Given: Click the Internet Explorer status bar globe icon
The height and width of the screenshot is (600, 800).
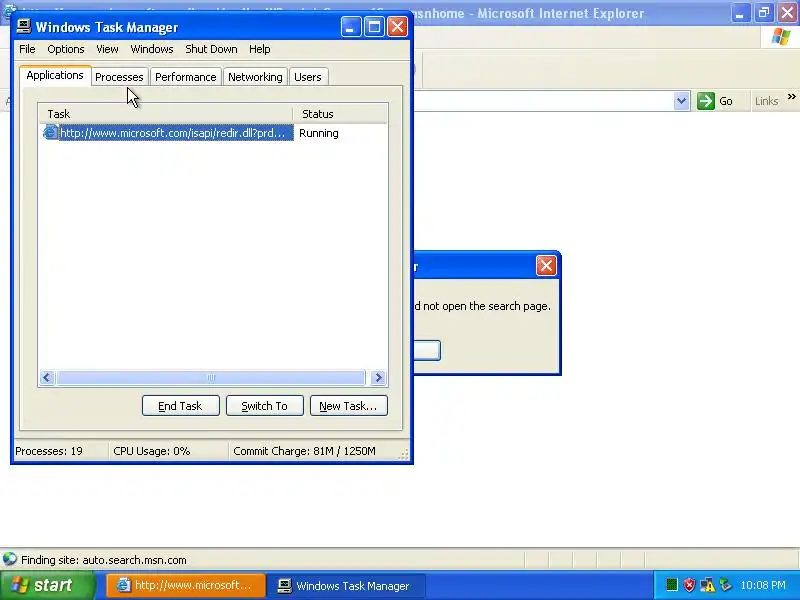Looking at the screenshot, I should coord(9,560).
